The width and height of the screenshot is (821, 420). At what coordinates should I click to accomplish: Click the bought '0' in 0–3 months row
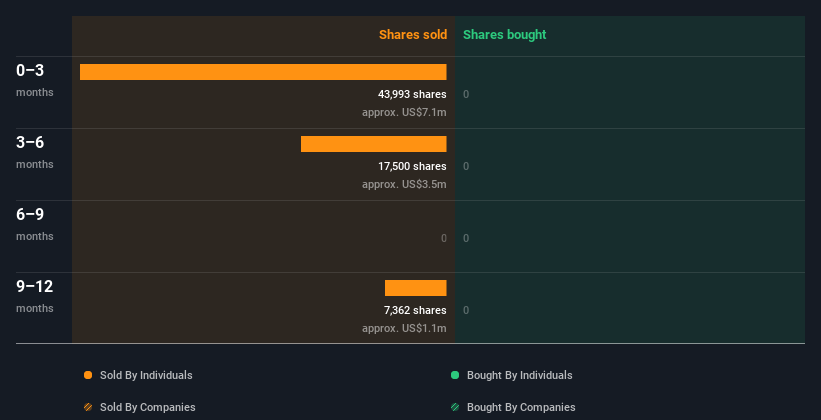466,94
